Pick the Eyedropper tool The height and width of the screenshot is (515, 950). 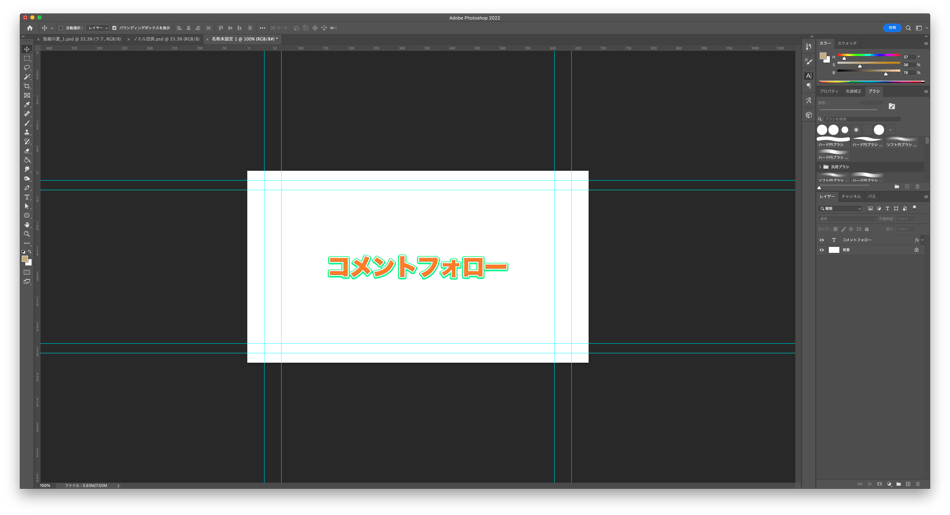point(27,104)
